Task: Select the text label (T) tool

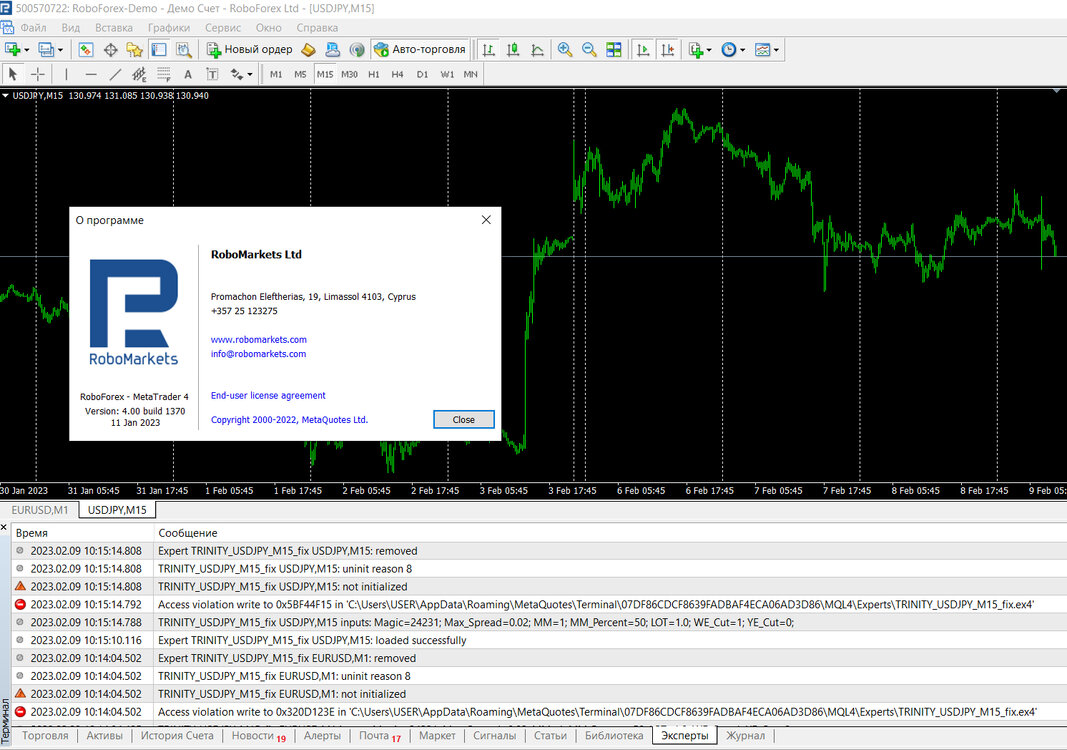Action: (x=212, y=74)
